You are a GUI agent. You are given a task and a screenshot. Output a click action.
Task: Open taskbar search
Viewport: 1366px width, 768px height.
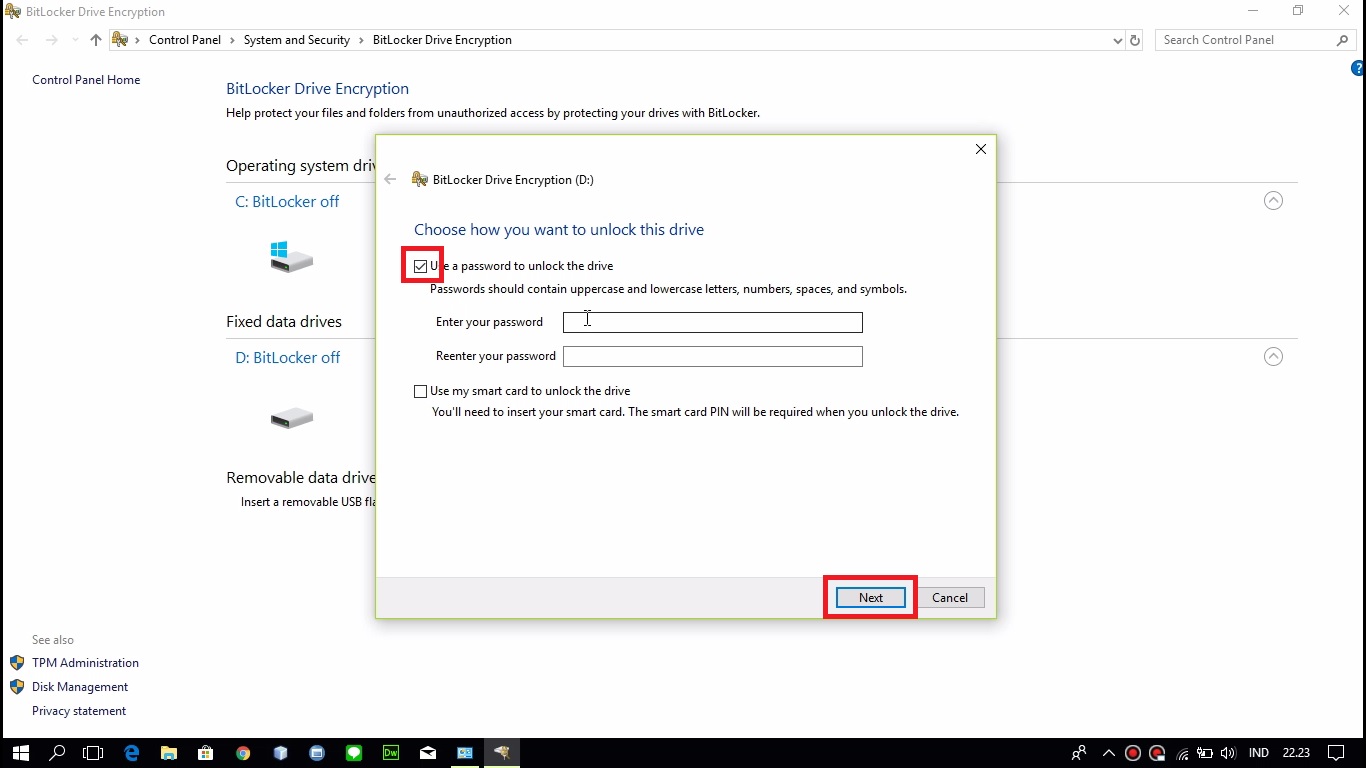point(57,753)
